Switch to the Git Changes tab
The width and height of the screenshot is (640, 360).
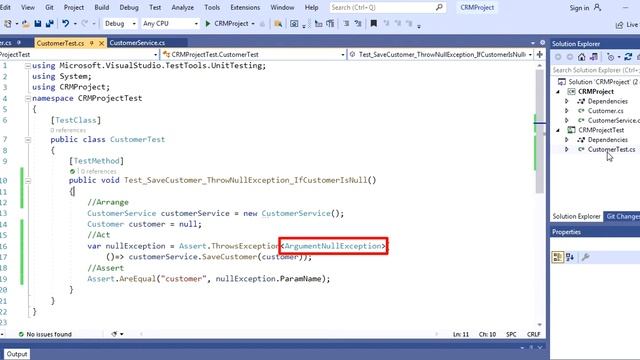(x=622, y=216)
